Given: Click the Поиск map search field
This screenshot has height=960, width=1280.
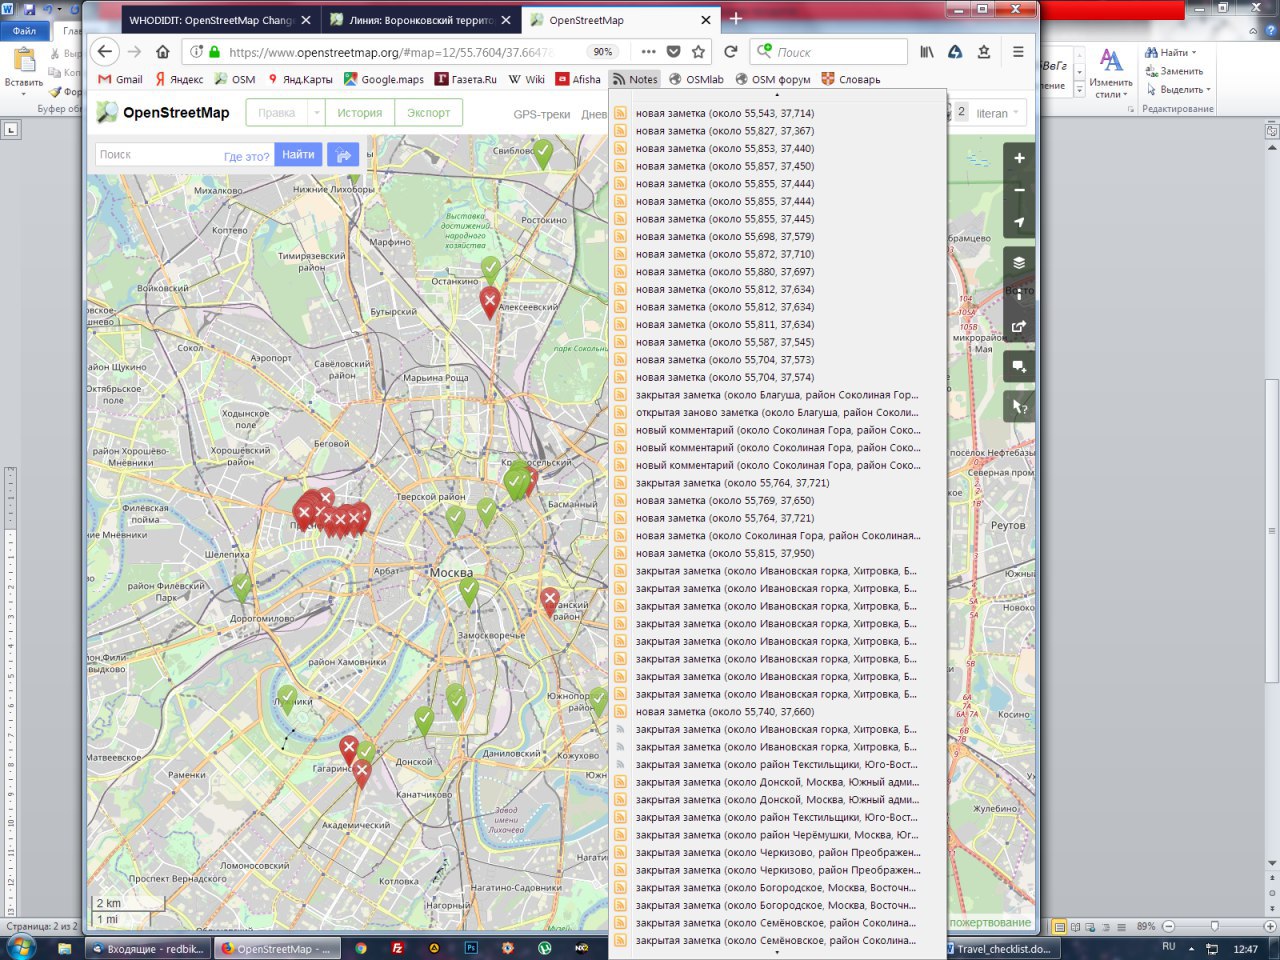Looking at the screenshot, I should coord(160,154).
